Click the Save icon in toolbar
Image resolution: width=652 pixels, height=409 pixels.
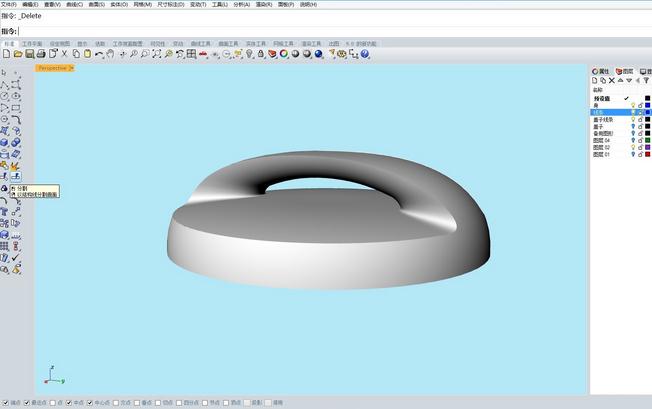point(30,54)
